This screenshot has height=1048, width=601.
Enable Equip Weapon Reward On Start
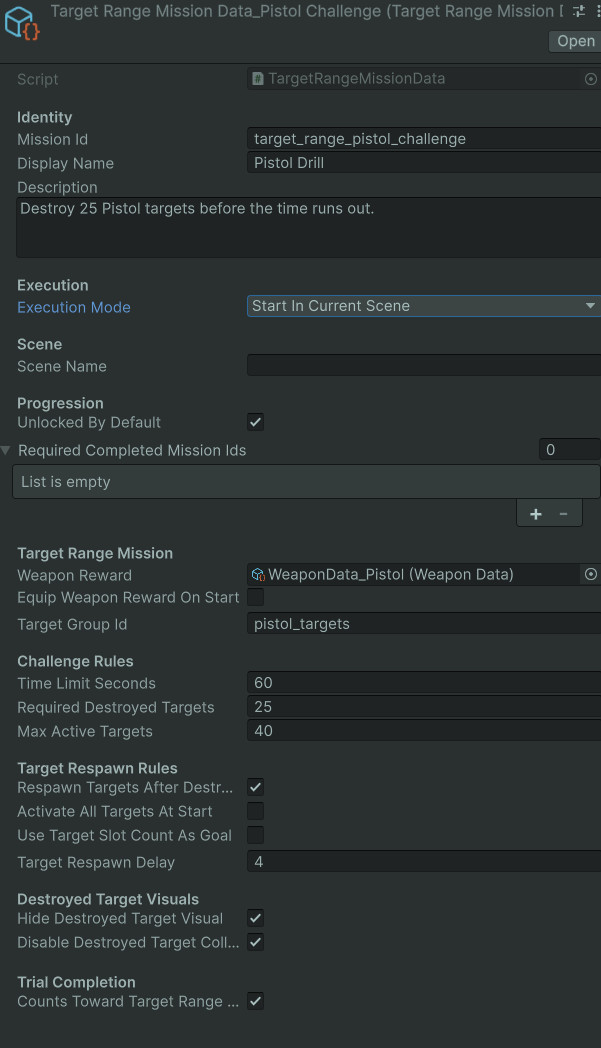[x=255, y=597]
